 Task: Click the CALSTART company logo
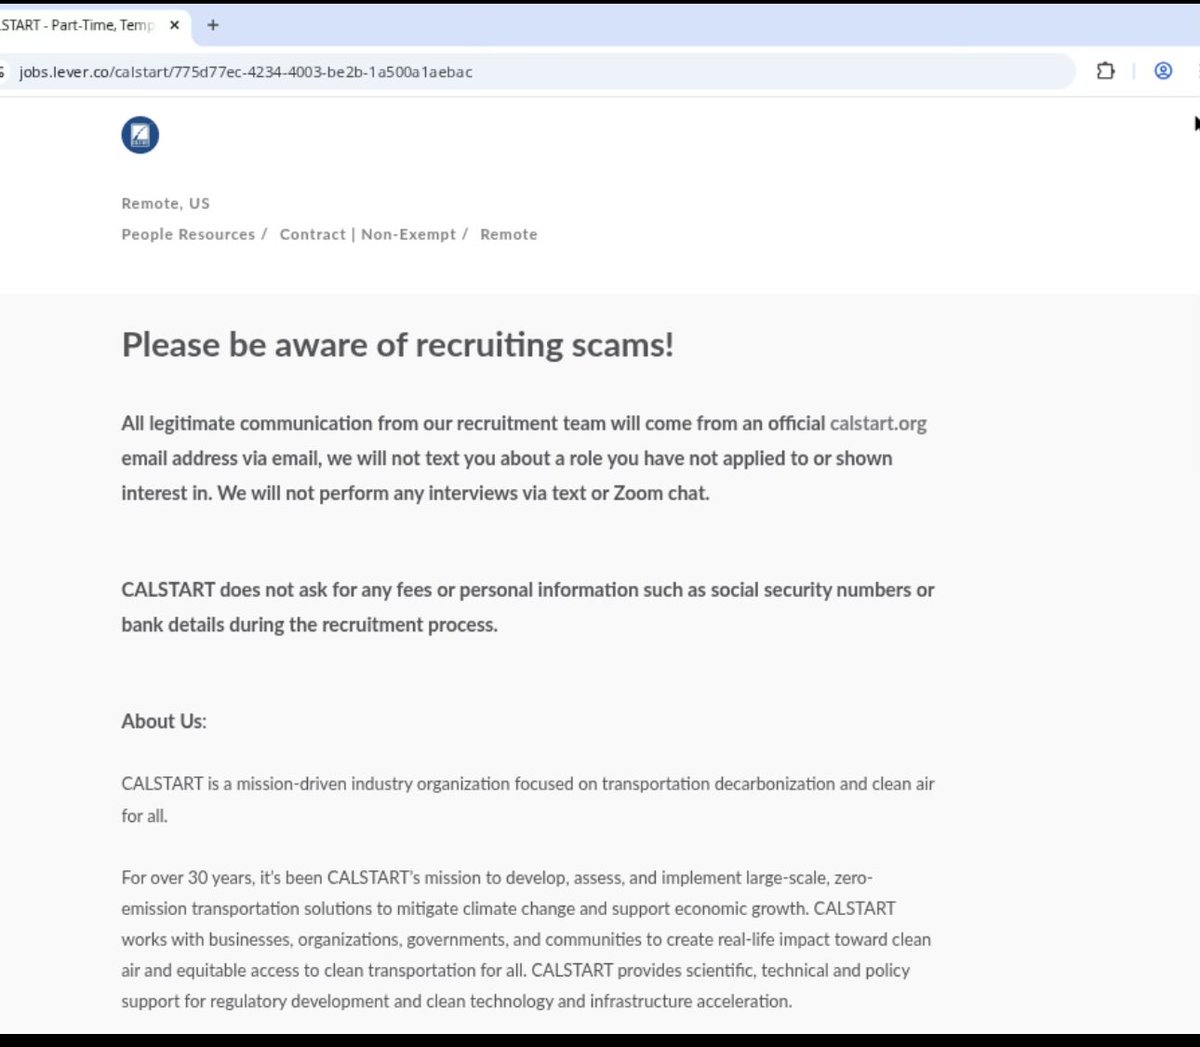(x=140, y=135)
